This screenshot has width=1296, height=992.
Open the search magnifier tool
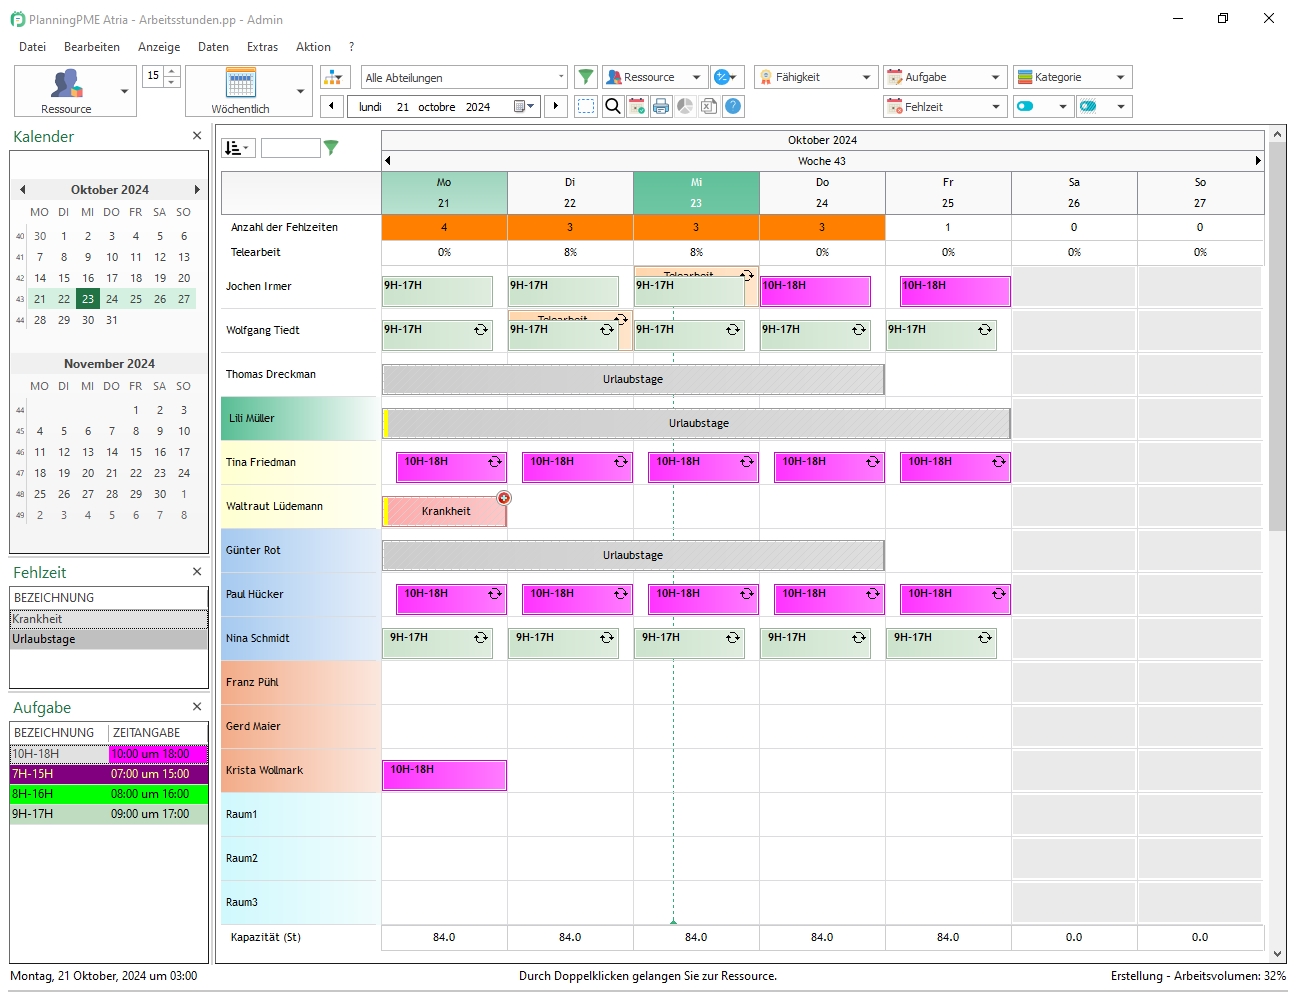click(x=613, y=106)
